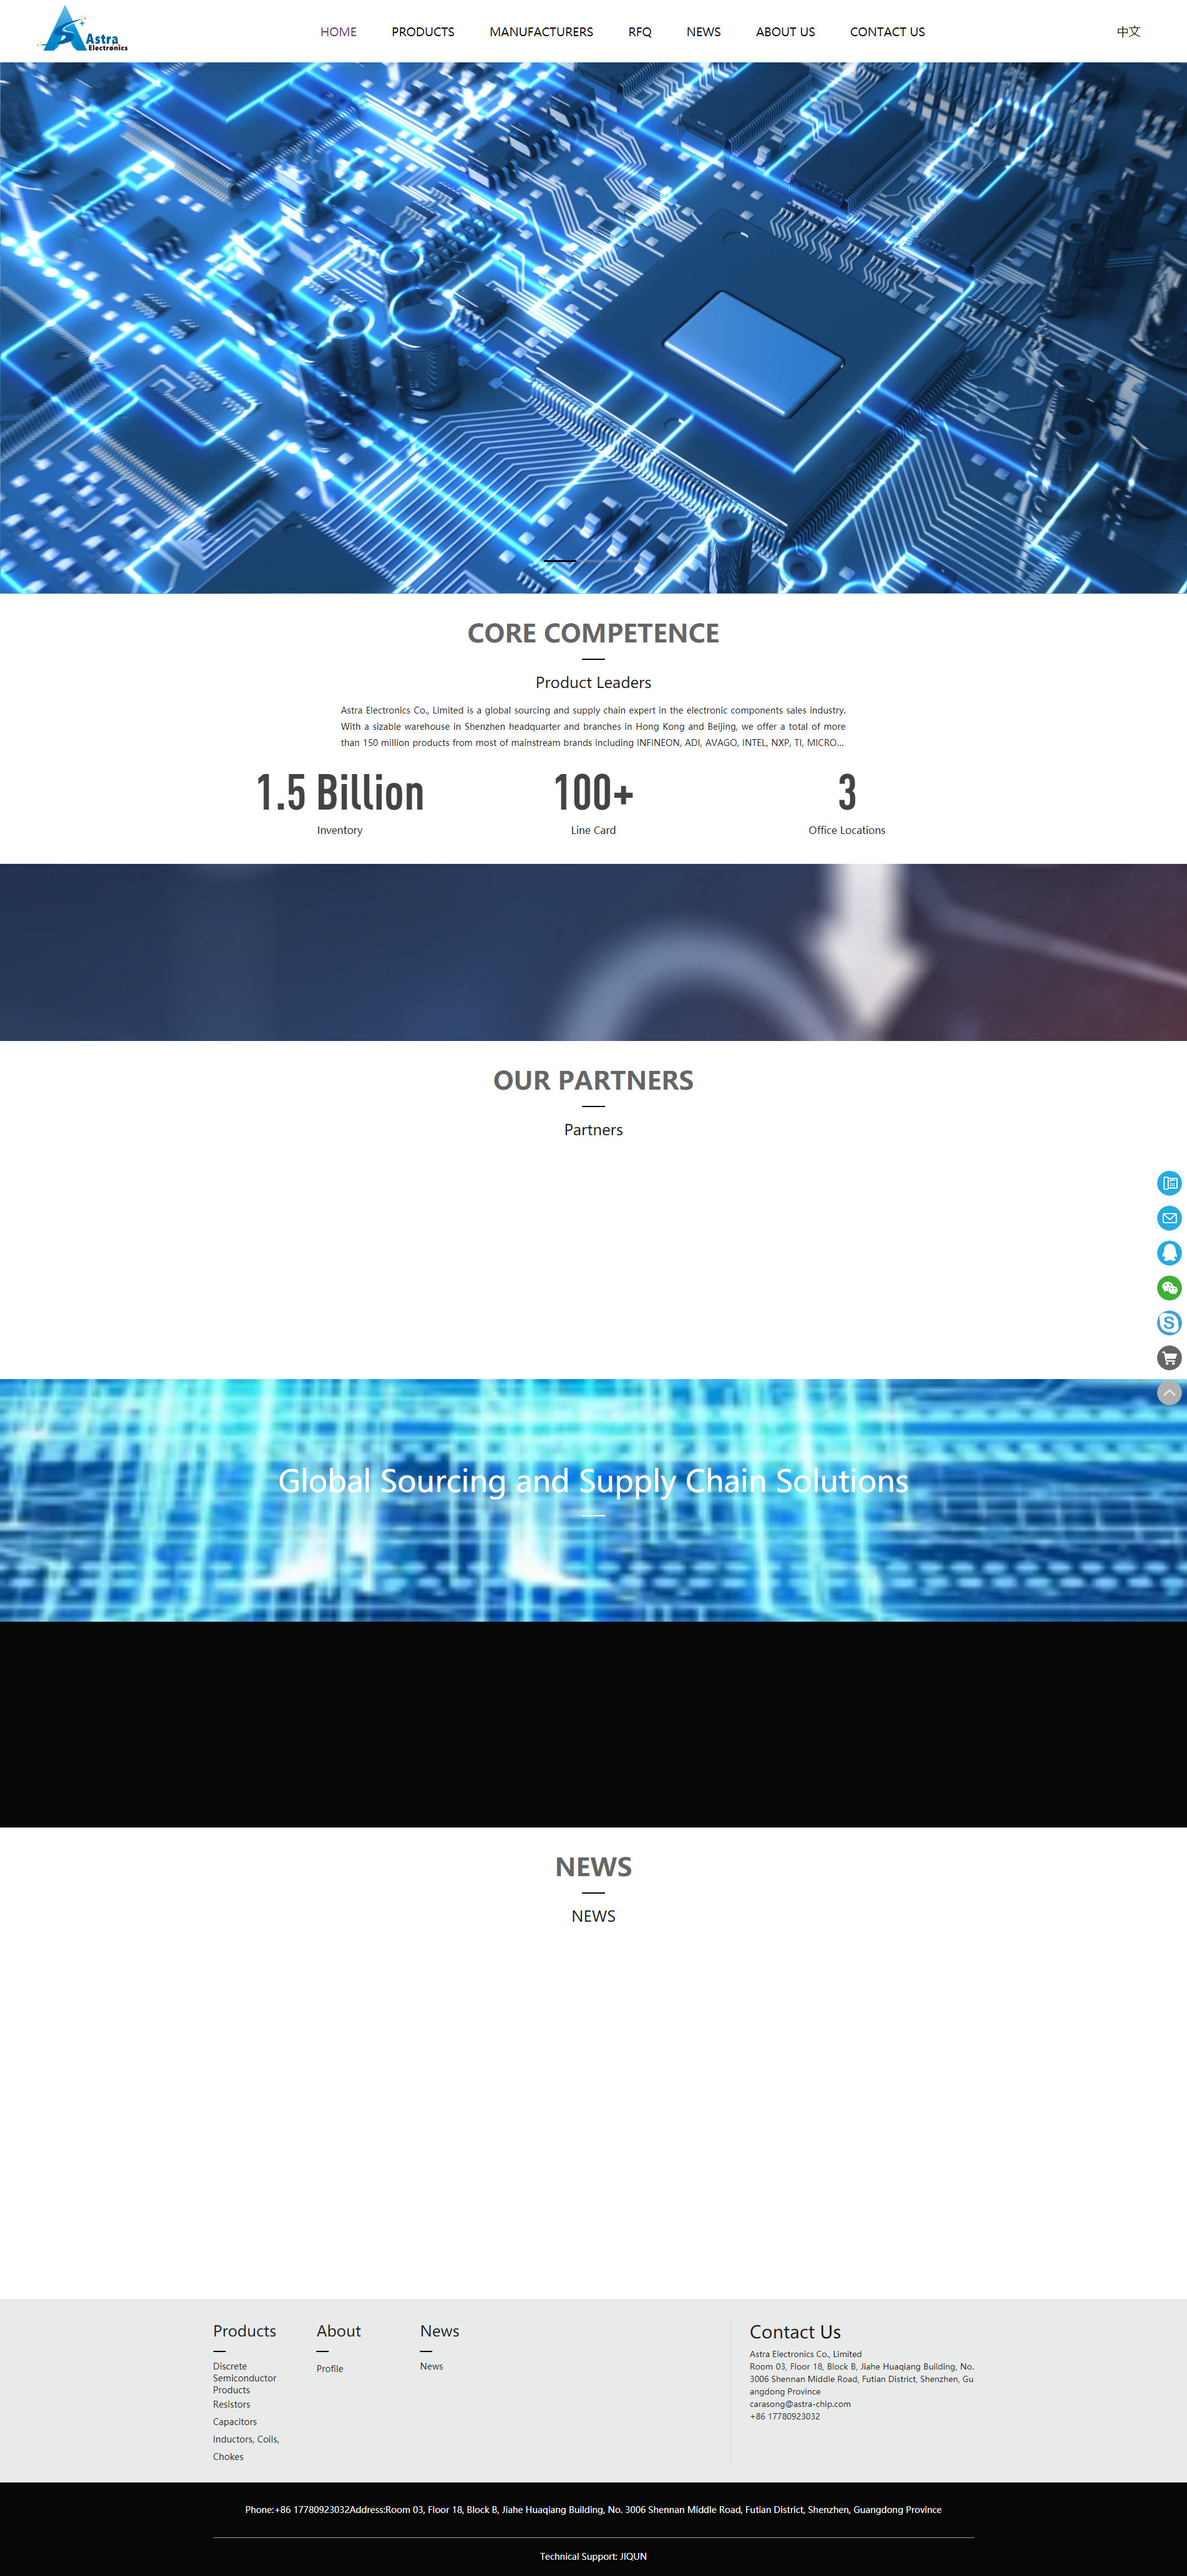Viewport: 1187px width, 2576px height.
Task: Click the Astra Electronics logo
Action: 83,30
